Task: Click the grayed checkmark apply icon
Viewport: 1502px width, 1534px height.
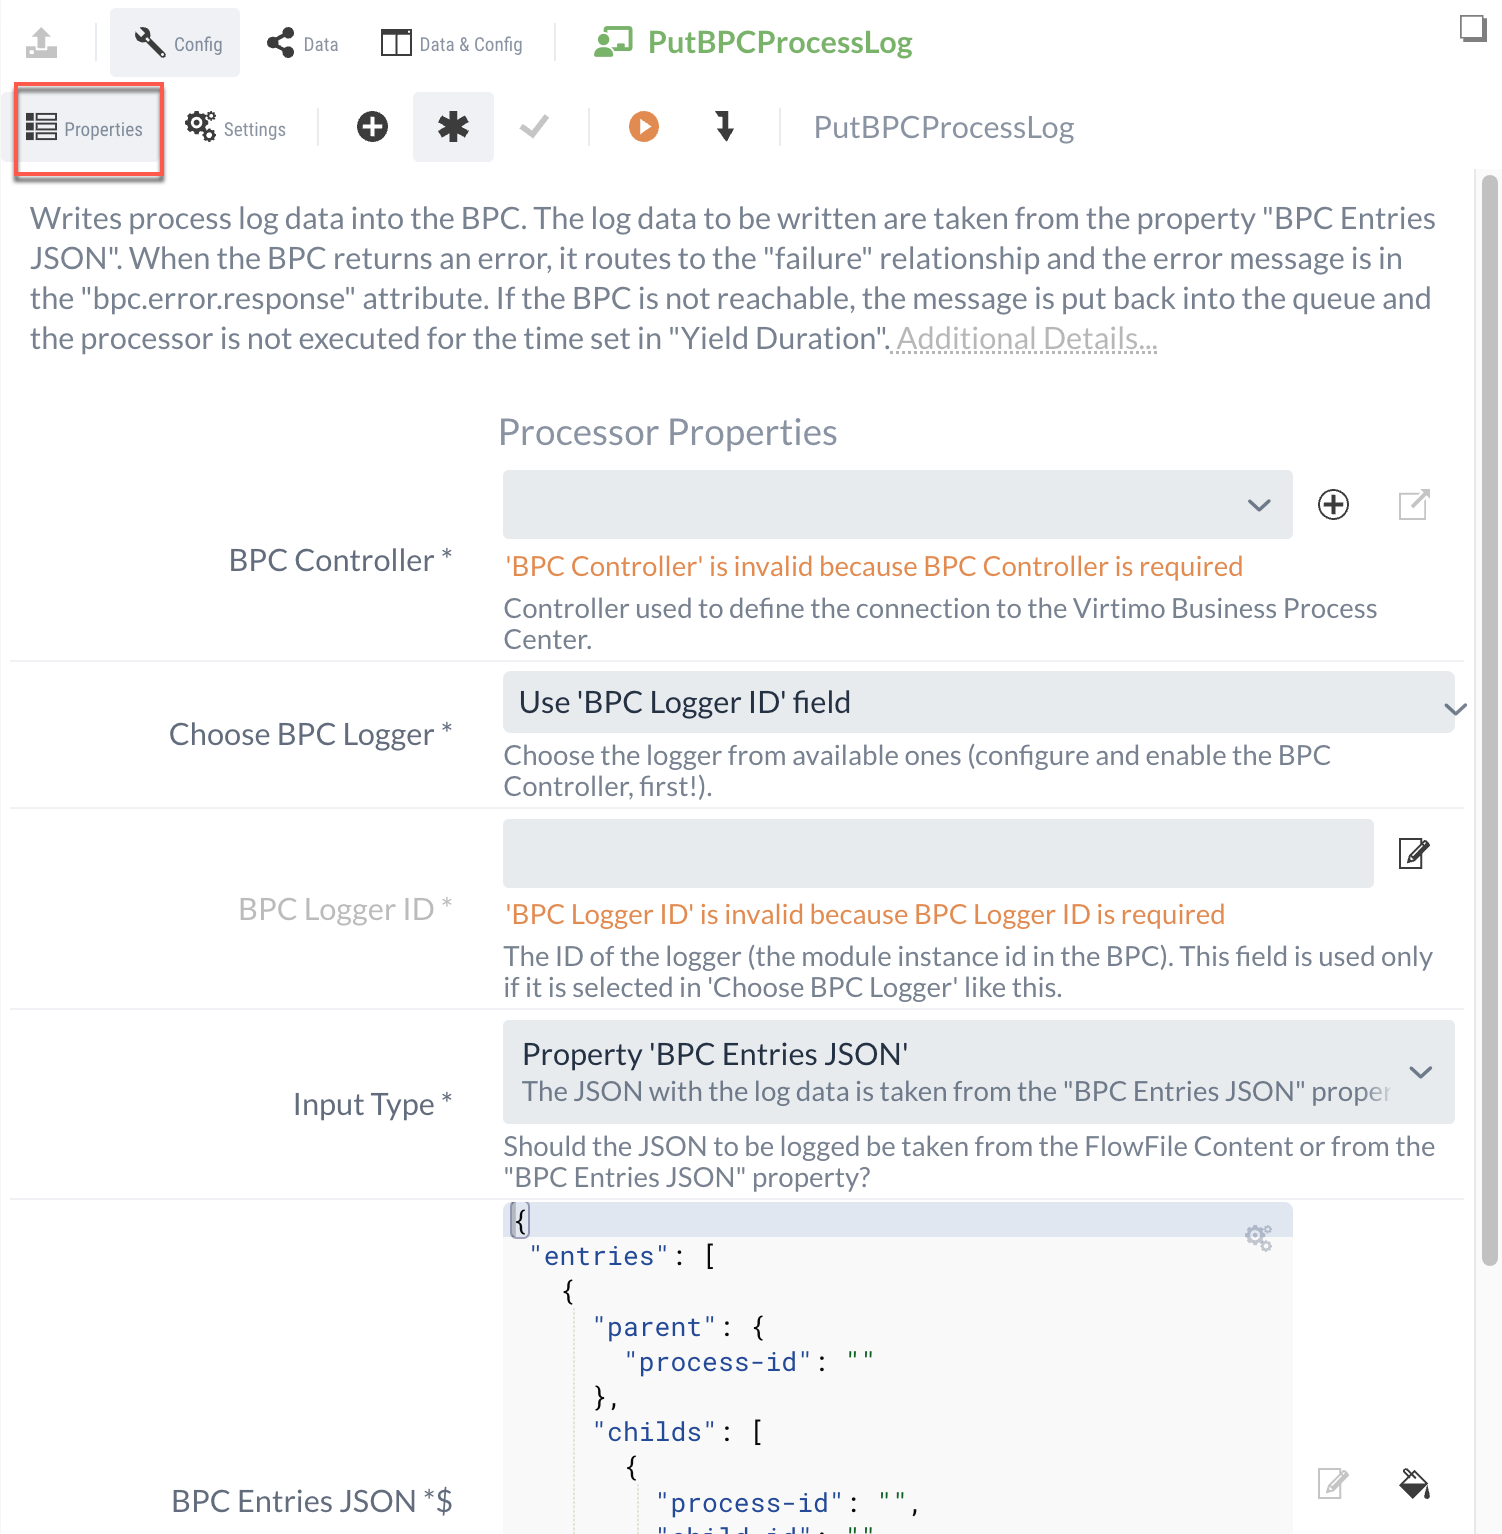Action: pyautogui.click(x=534, y=127)
